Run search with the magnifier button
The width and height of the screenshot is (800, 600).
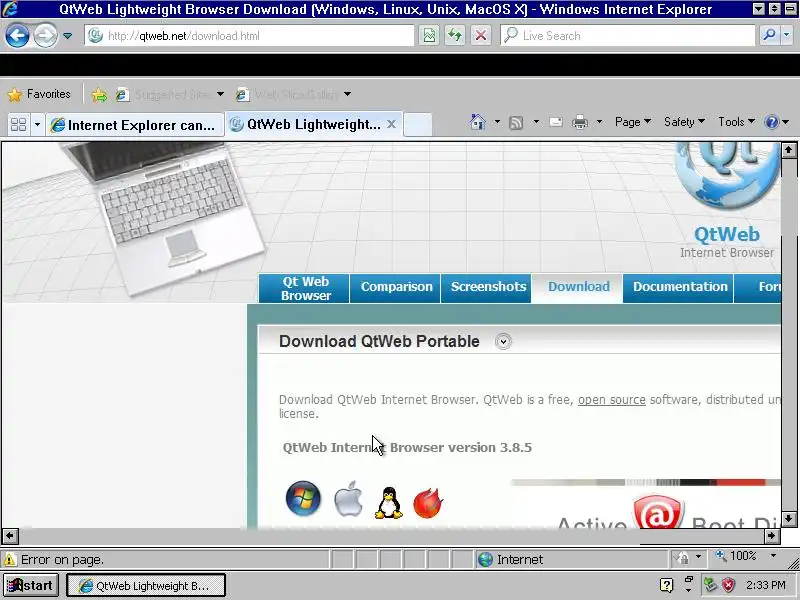tap(769, 36)
